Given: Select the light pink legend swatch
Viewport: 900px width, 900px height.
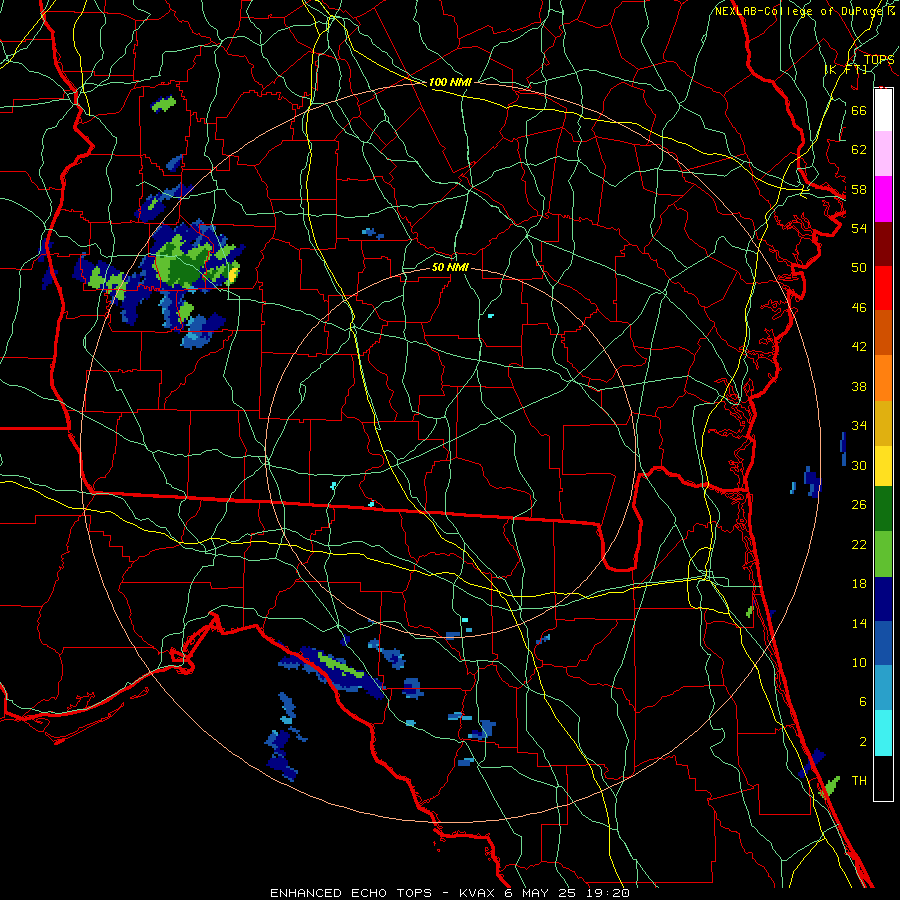Looking at the screenshot, I should pyautogui.click(x=883, y=154).
